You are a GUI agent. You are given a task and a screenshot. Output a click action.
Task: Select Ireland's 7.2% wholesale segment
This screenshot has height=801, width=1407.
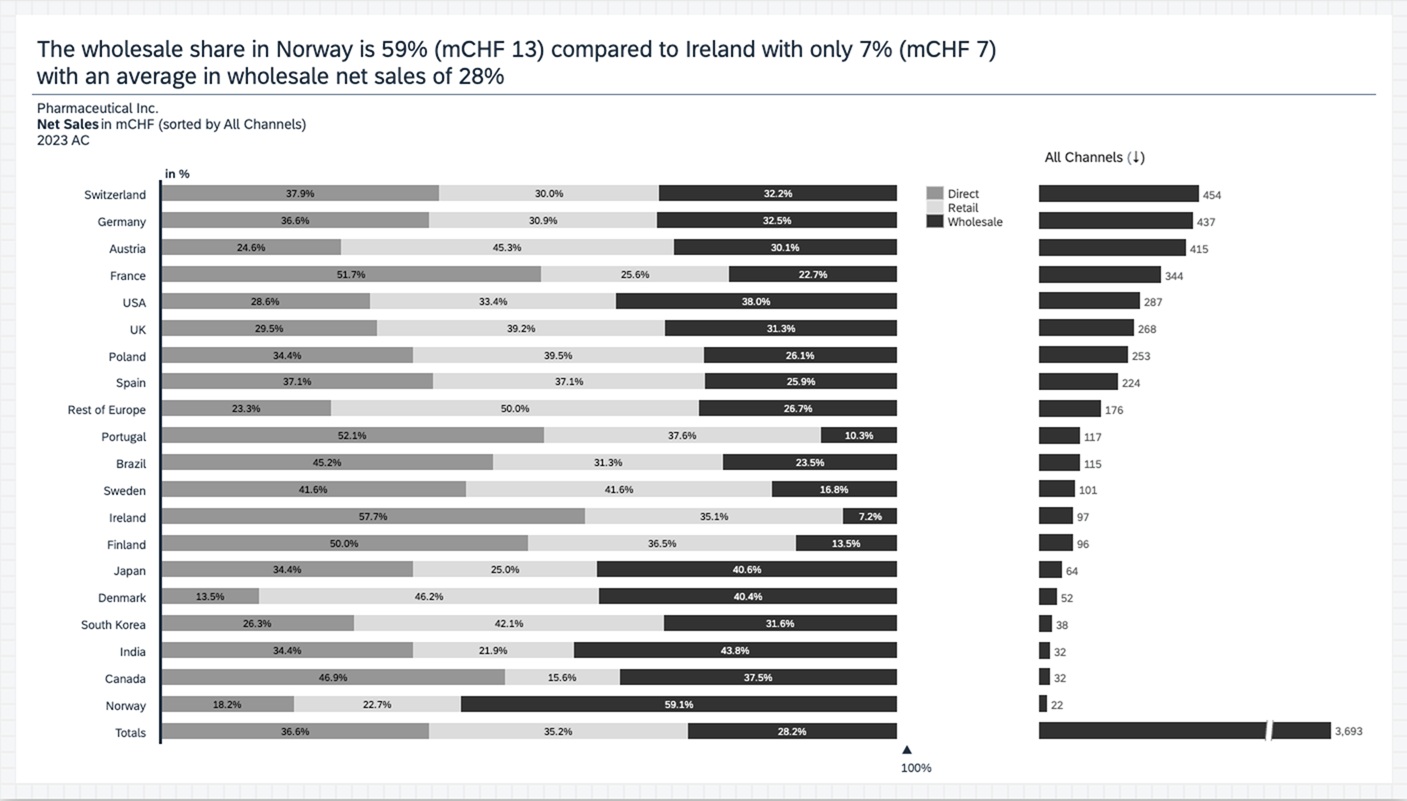pos(869,517)
